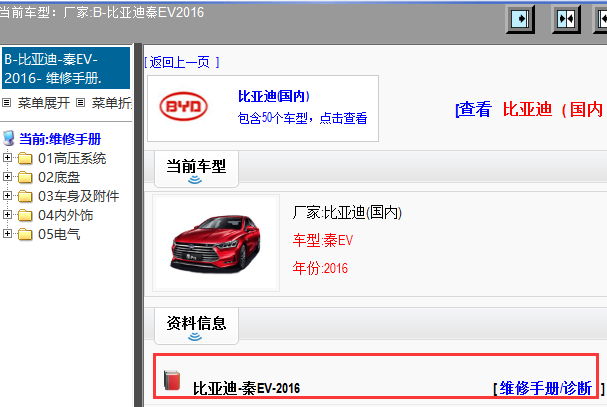This screenshot has width=607, height=407.
Task: Select the 05电气 tree item
Action: coord(59,234)
